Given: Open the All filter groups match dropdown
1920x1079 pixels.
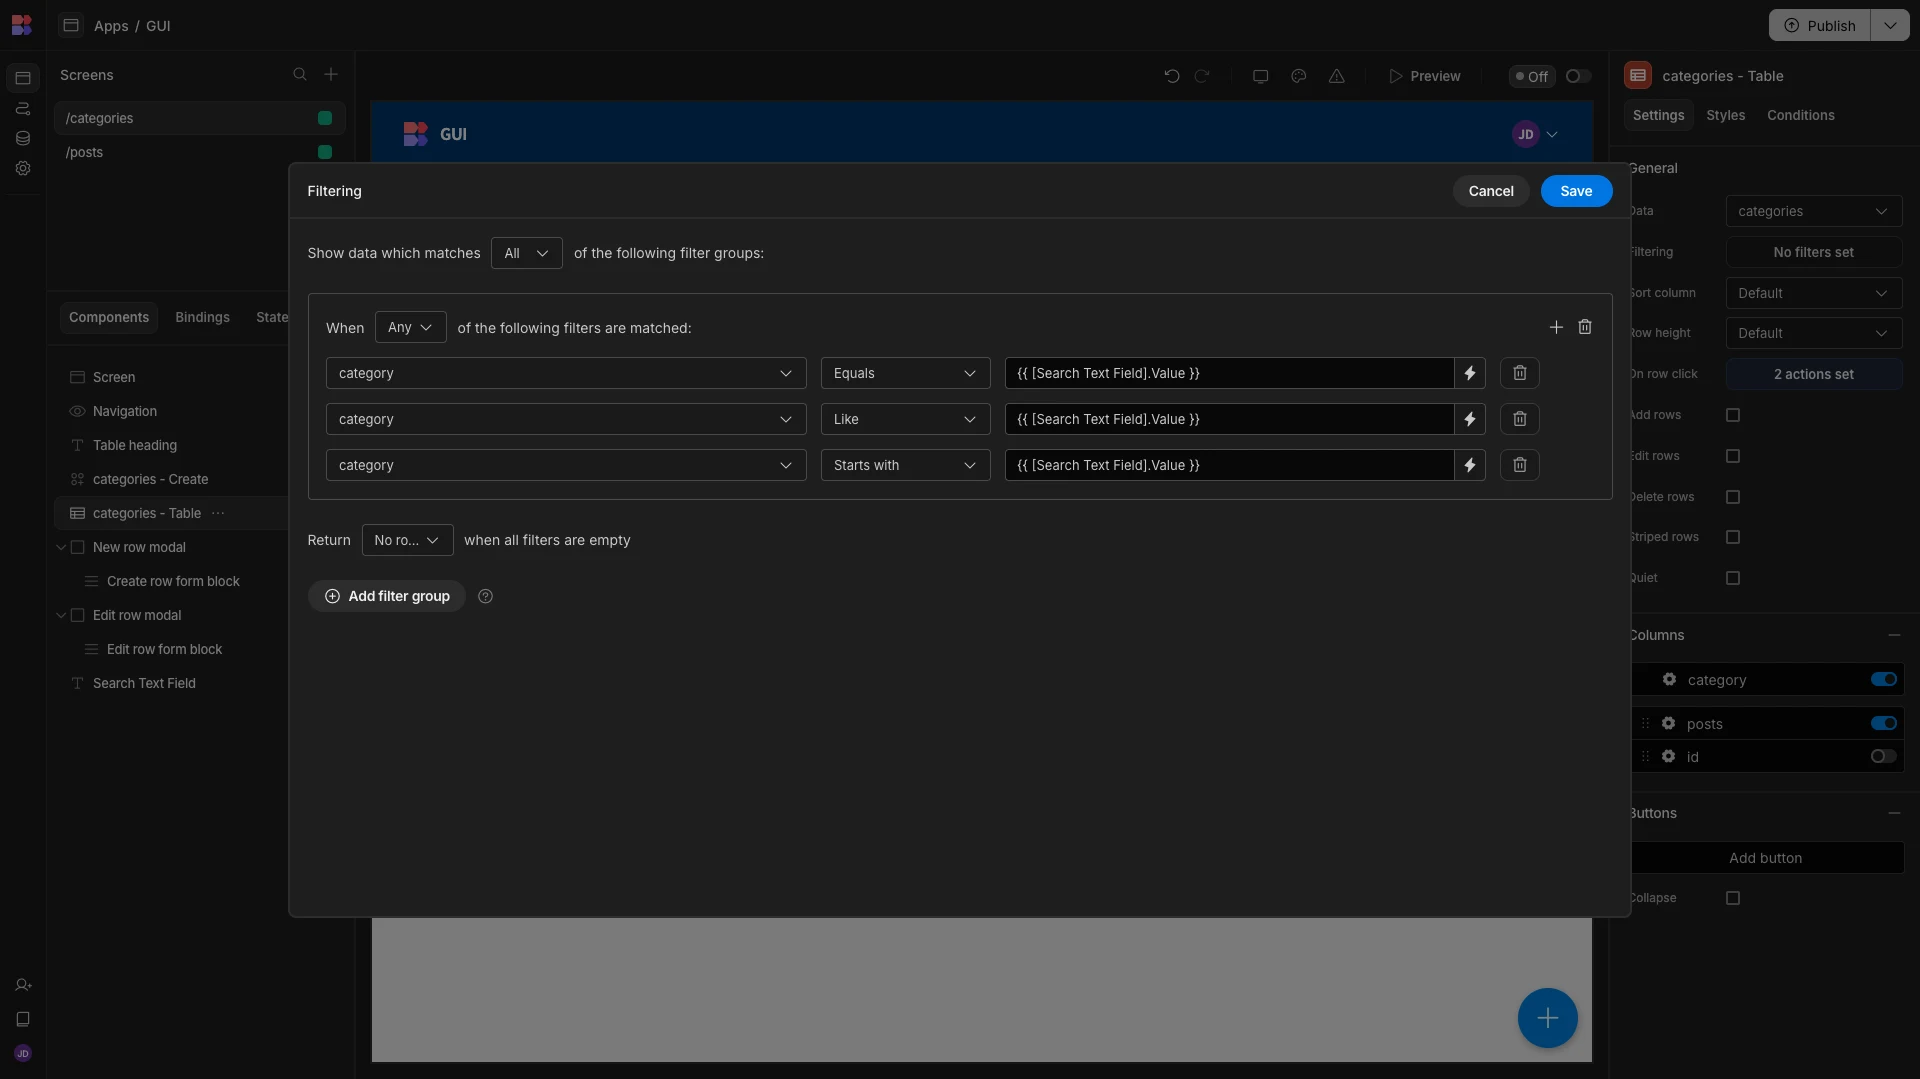Looking at the screenshot, I should pyautogui.click(x=526, y=253).
